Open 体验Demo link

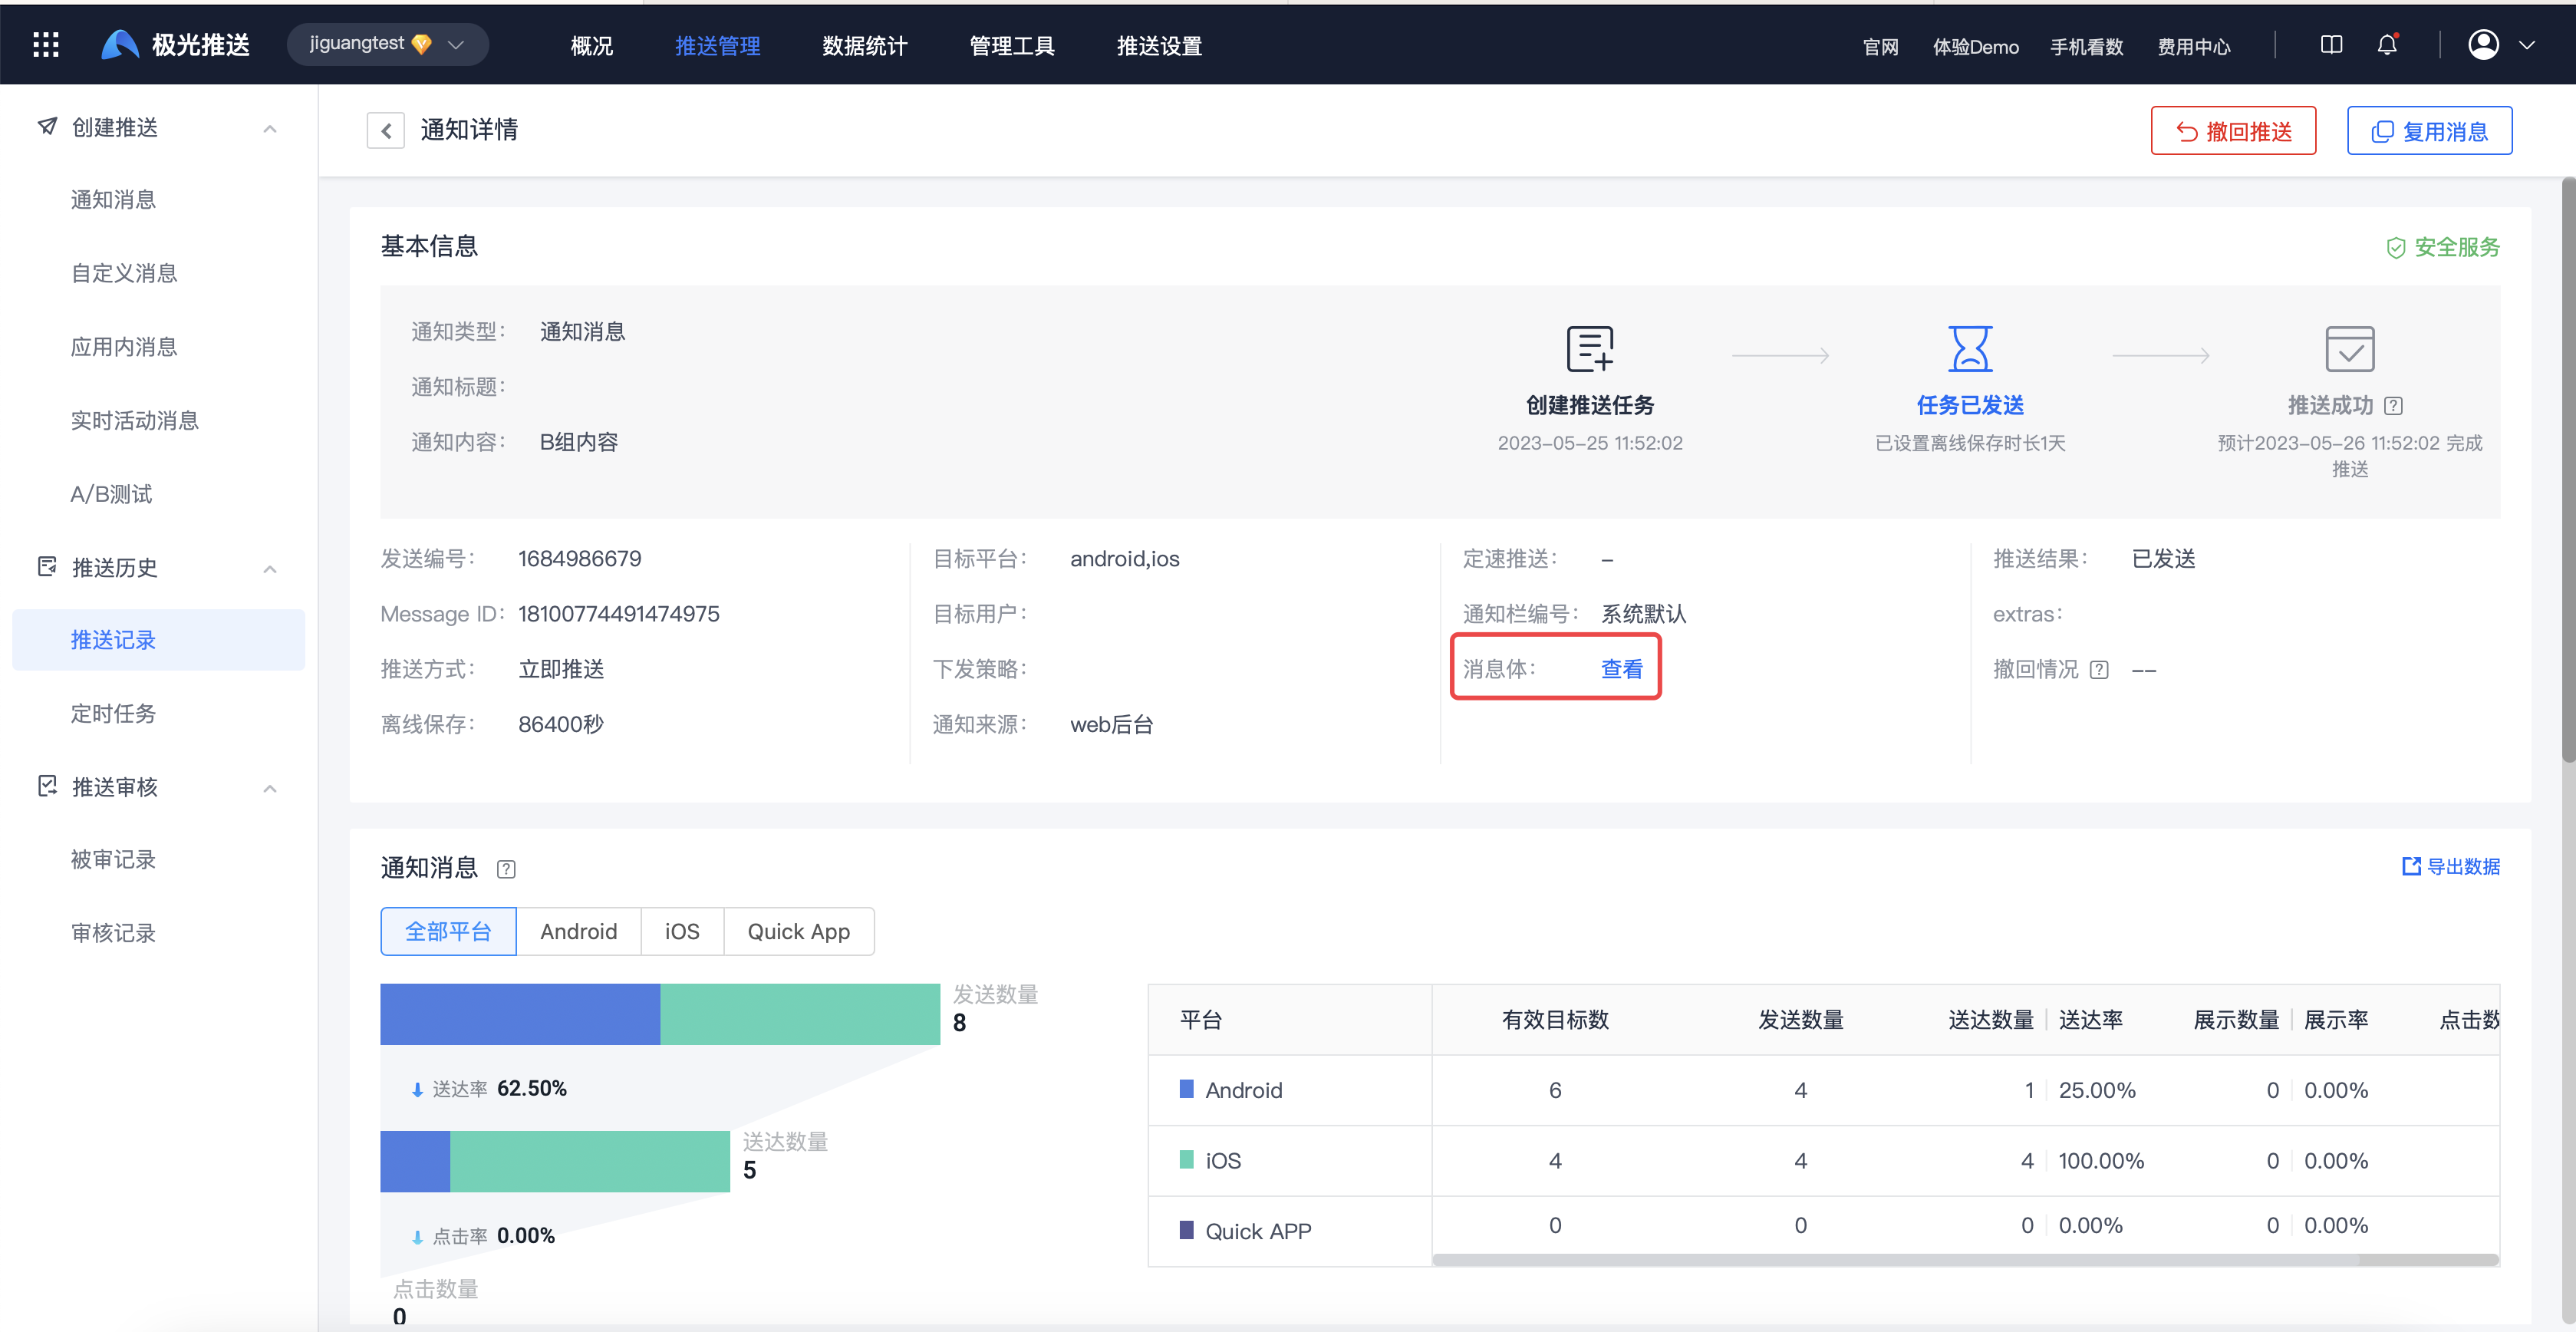[1975, 47]
